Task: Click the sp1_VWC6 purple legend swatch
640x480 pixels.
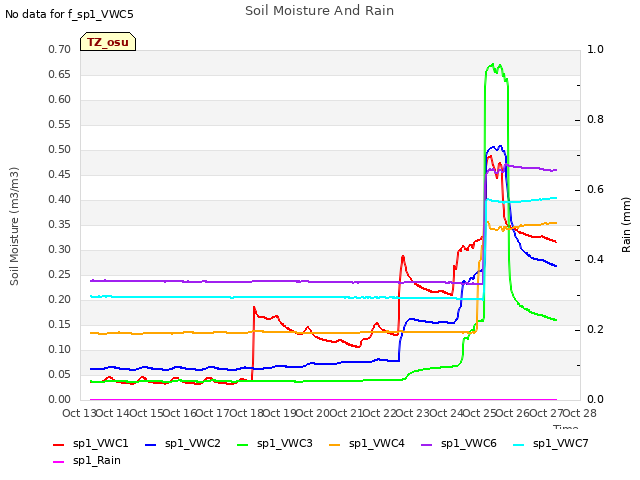Action: point(427,444)
